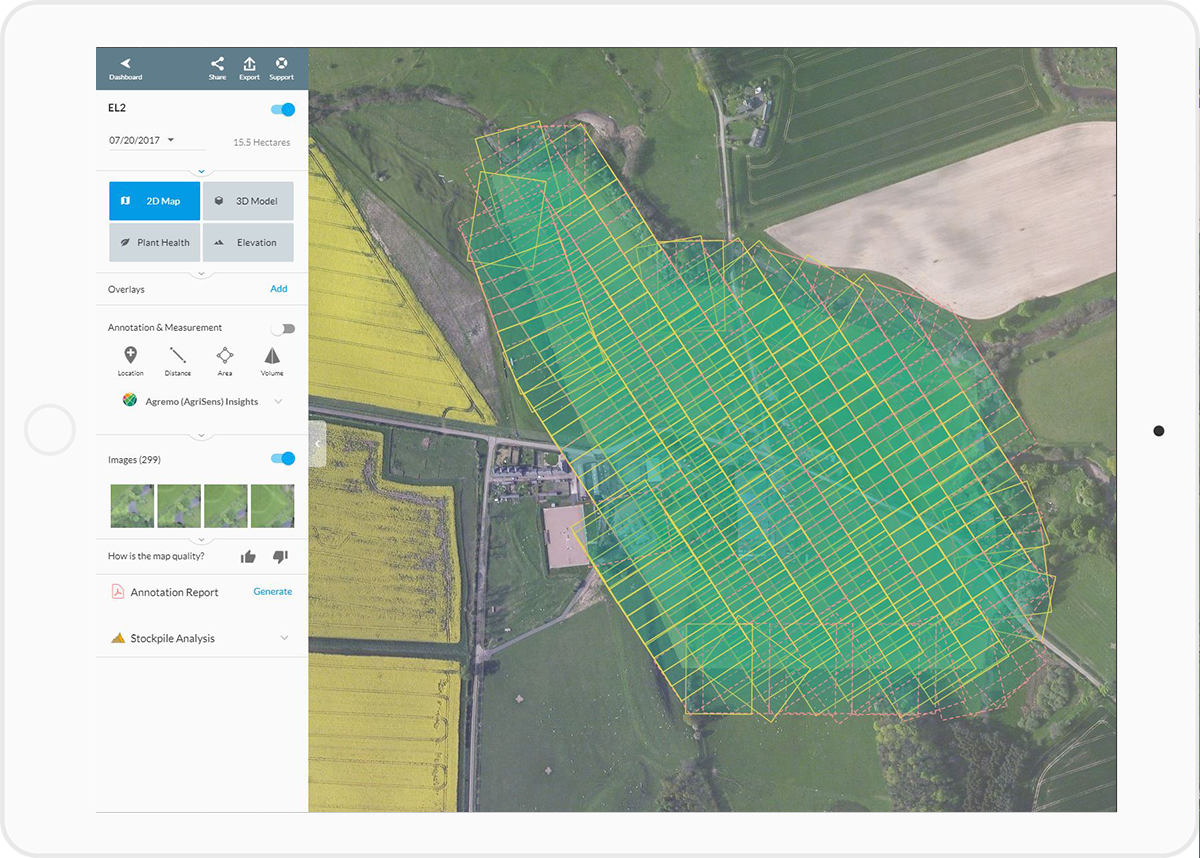Click the Agremo app logo icon
This screenshot has height=858, width=1200.
click(129, 401)
